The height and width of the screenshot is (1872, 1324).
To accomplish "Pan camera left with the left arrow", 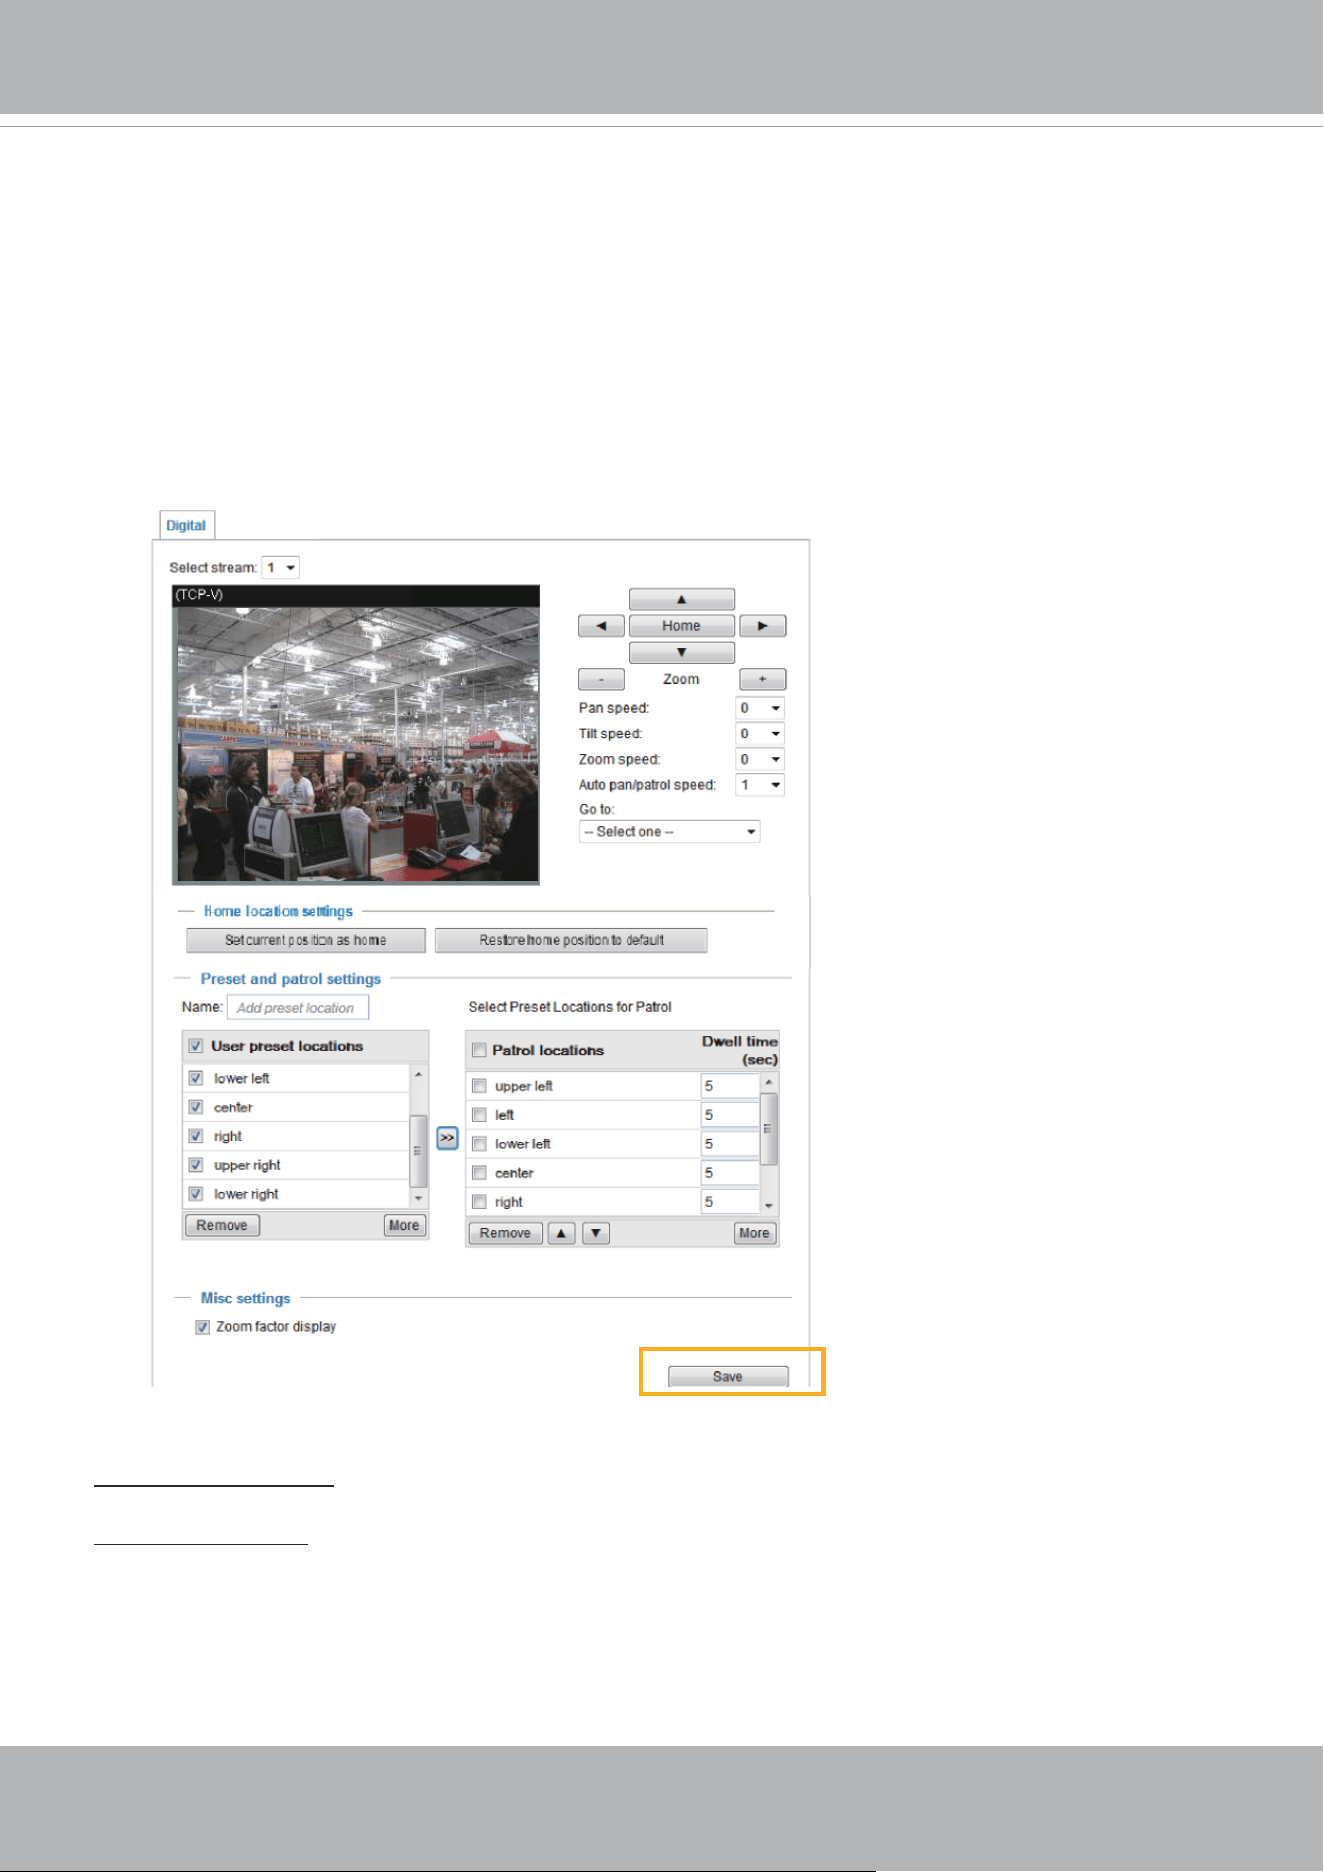I will 601,626.
